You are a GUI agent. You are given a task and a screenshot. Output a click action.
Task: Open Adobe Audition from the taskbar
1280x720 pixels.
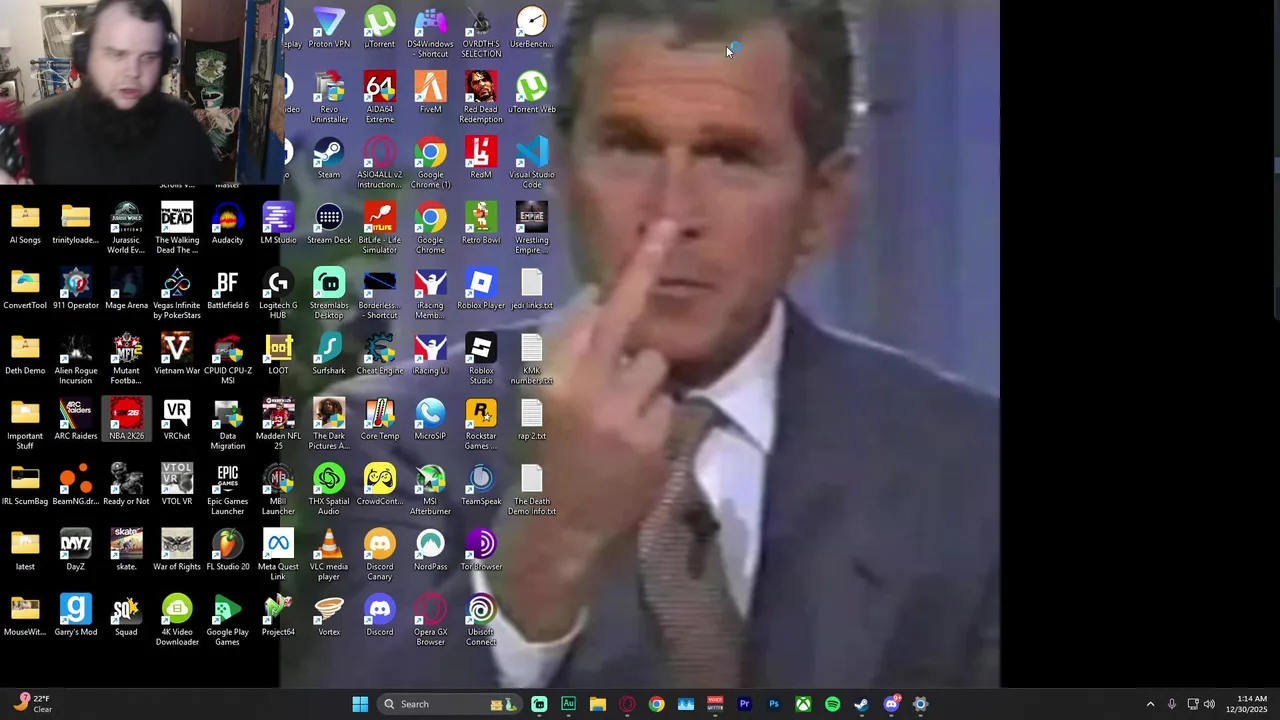tap(568, 704)
